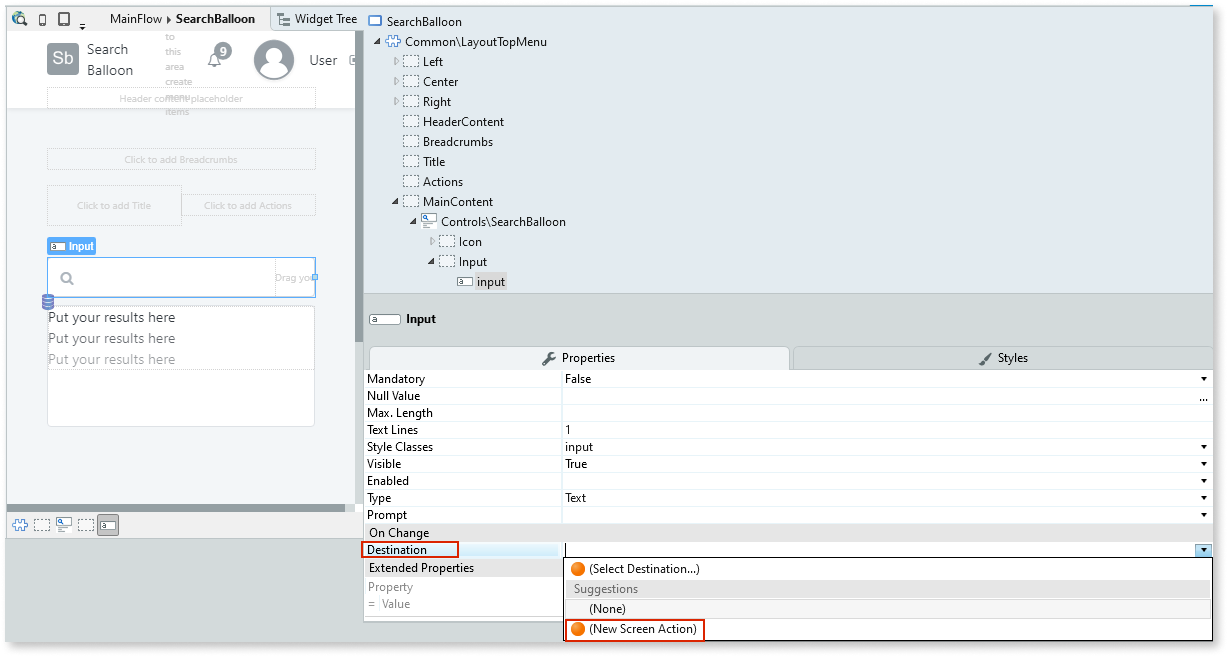Switch to tablet preview icon
The image size is (1228, 657).
coord(64,19)
